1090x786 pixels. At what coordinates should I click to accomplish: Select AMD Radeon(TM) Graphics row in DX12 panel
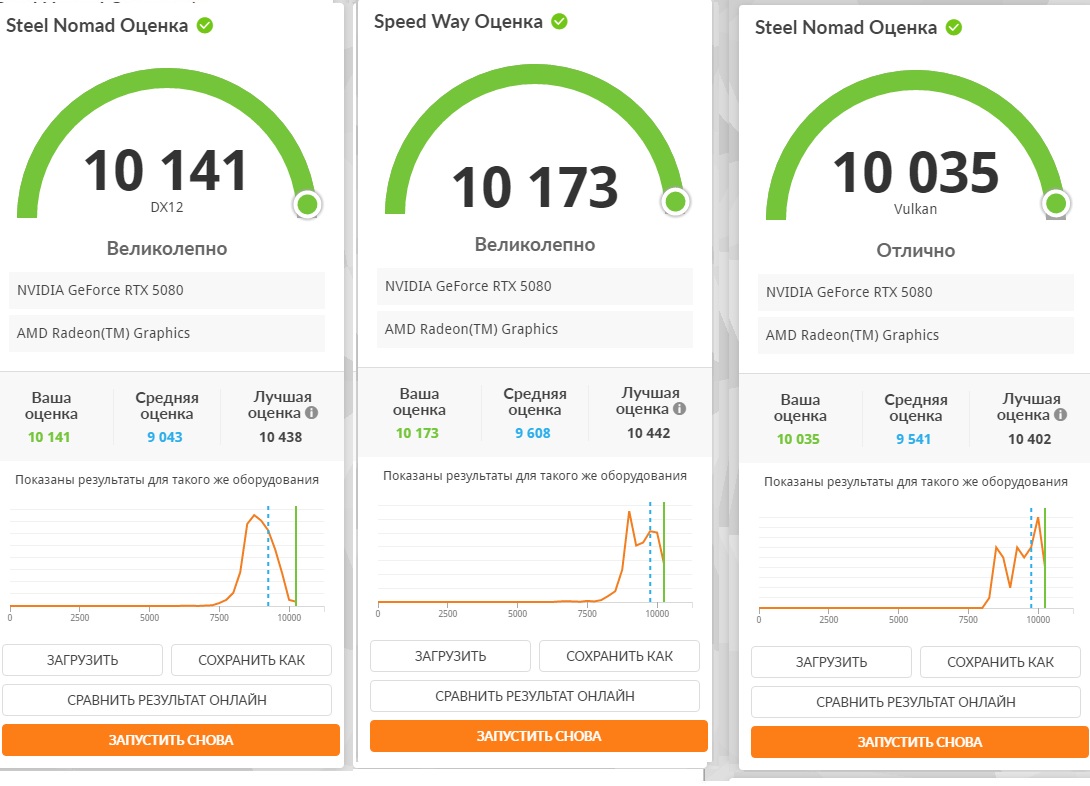click(167, 334)
